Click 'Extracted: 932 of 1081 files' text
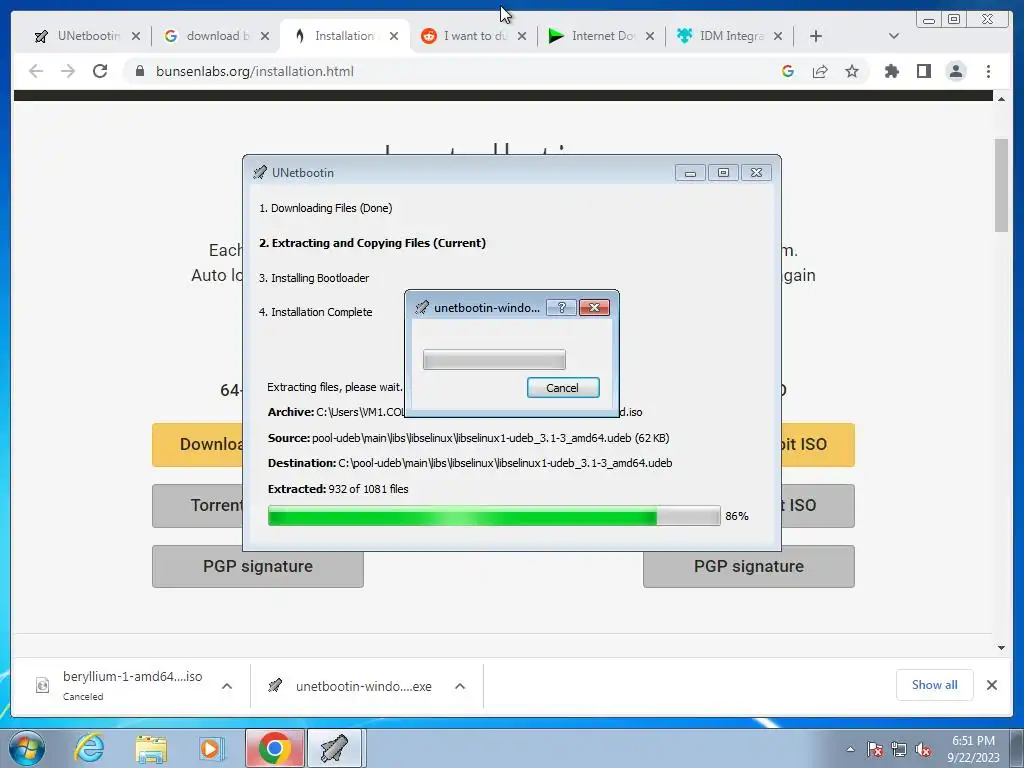Image resolution: width=1024 pixels, height=768 pixels. click(x=338, y=489)
